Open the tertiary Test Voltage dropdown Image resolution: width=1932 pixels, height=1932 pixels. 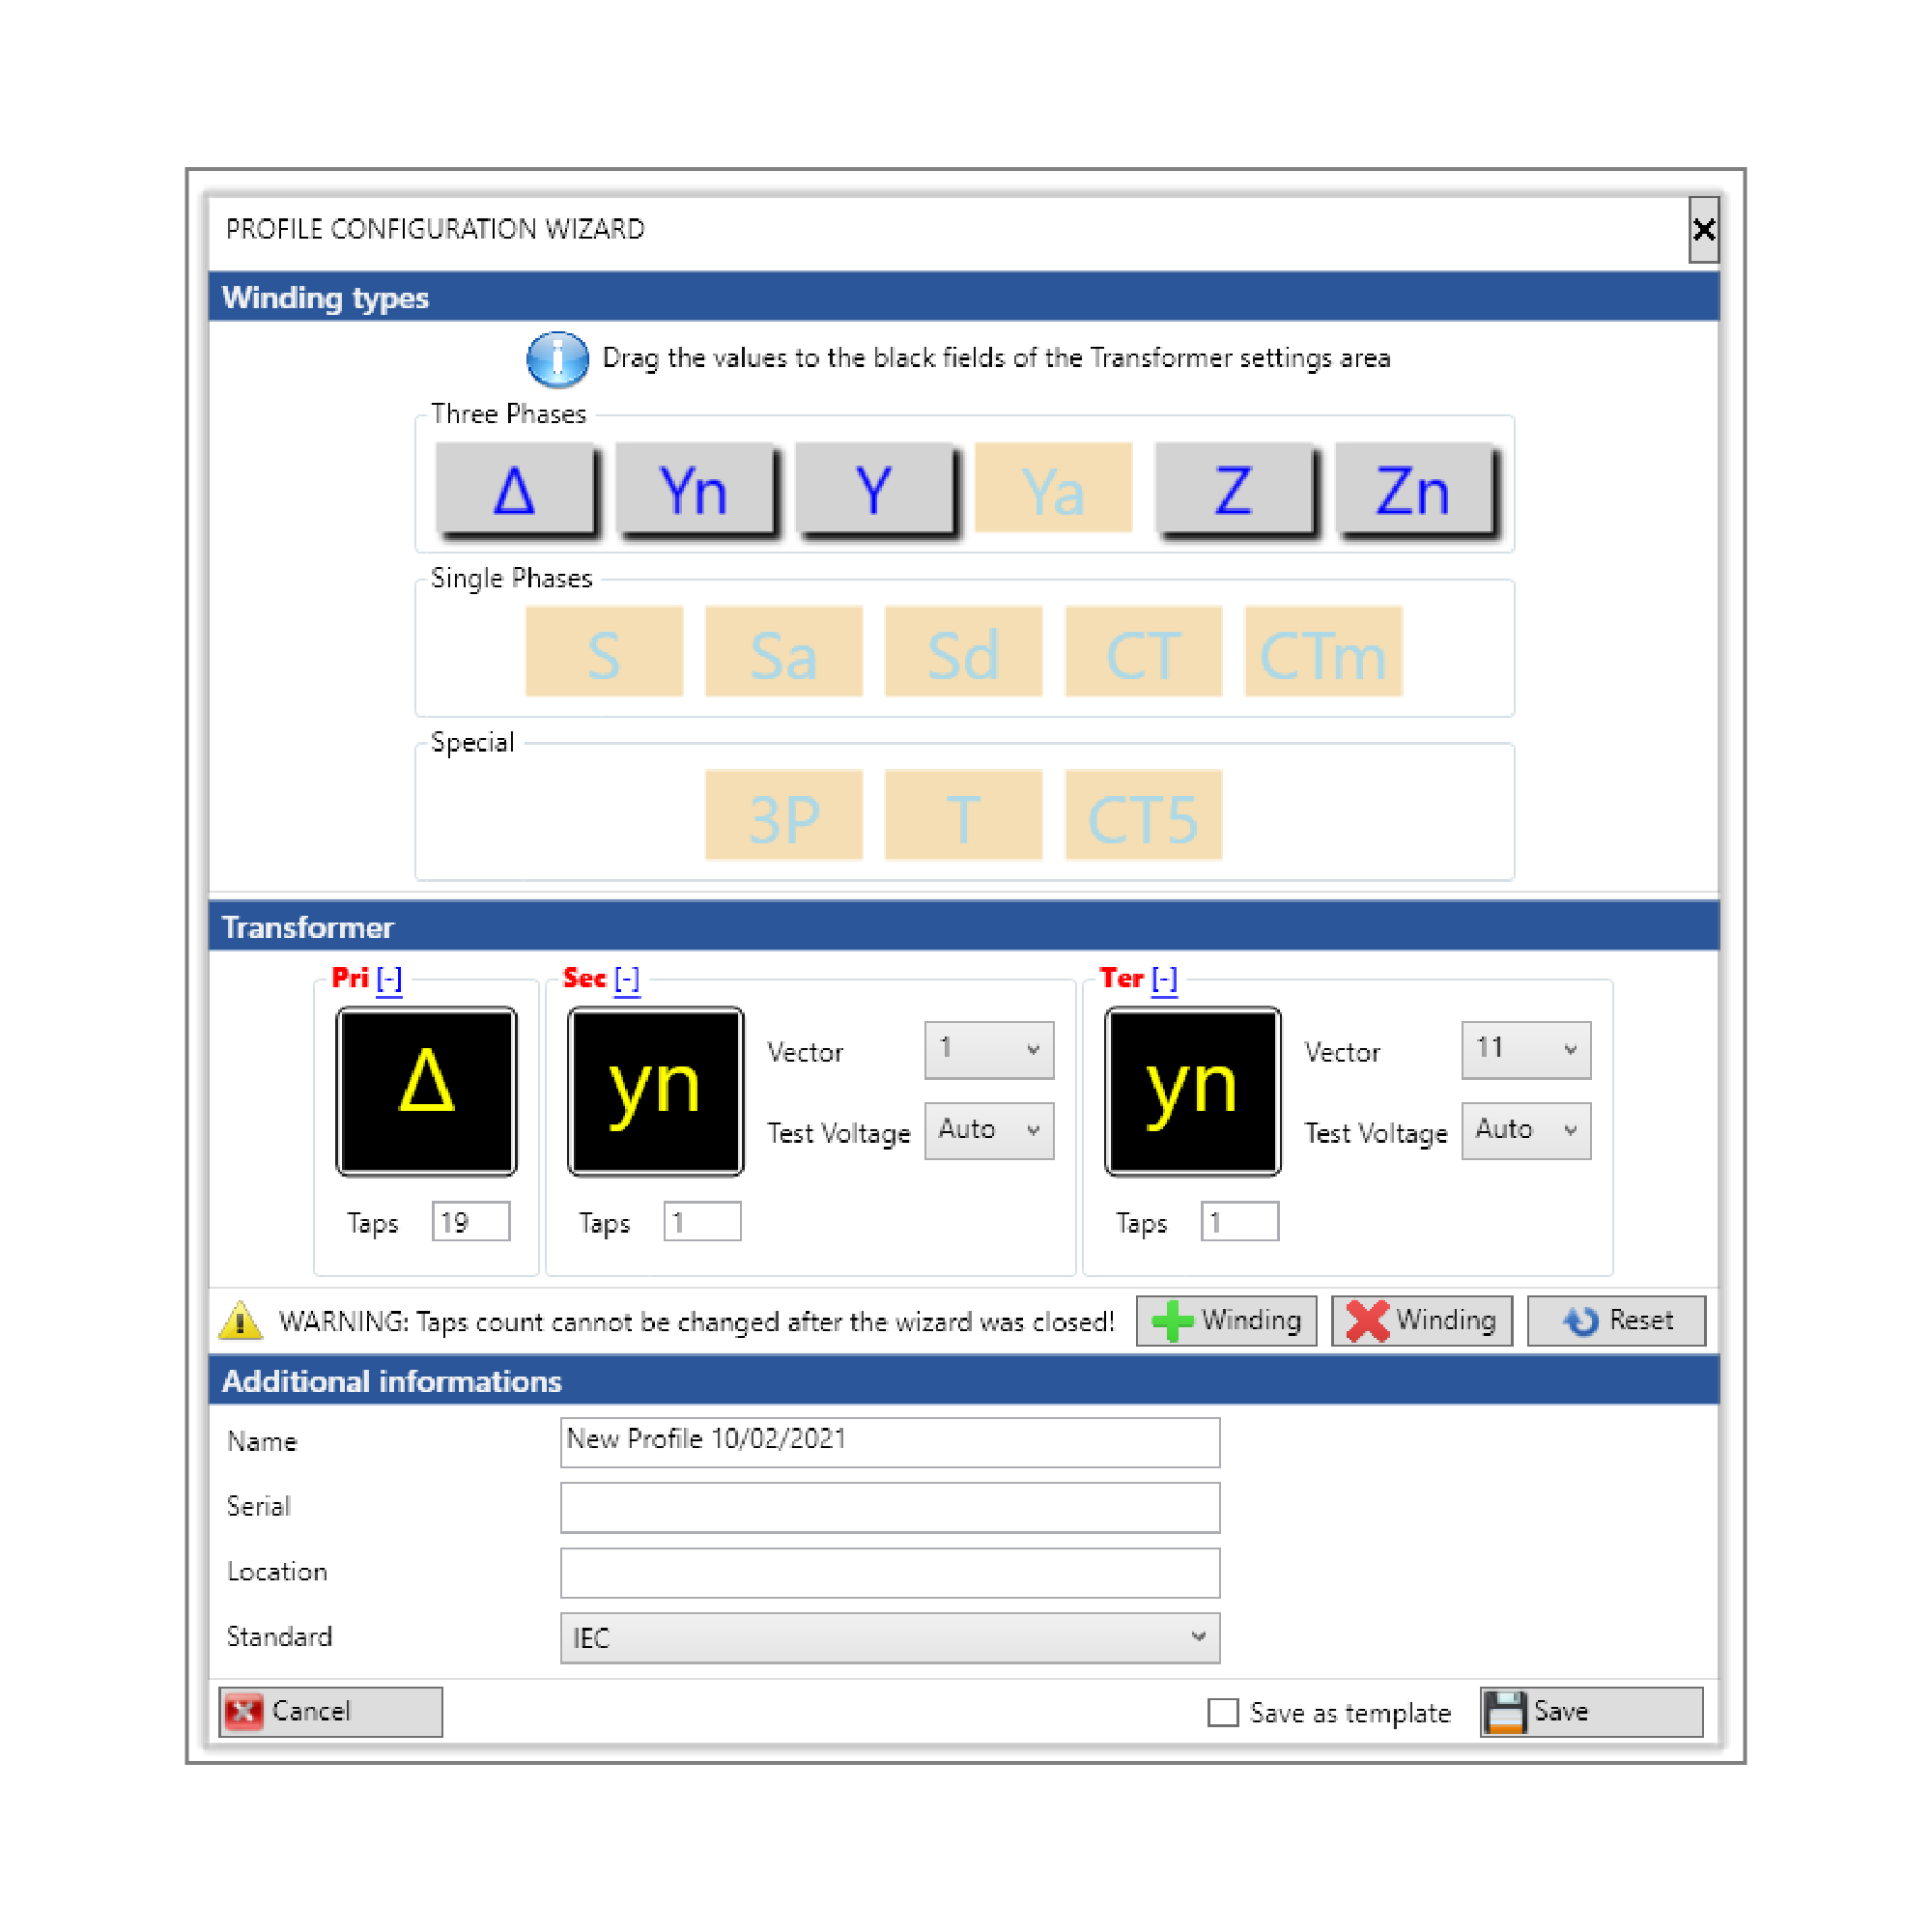(x=1527, y=1131)
